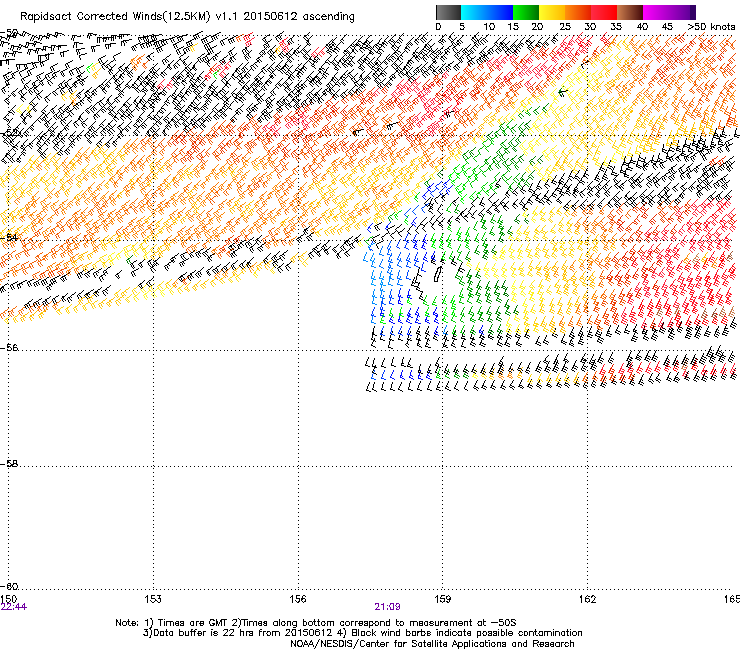Click the 'Note: 1) Times are GMT' line

[316, 623]
